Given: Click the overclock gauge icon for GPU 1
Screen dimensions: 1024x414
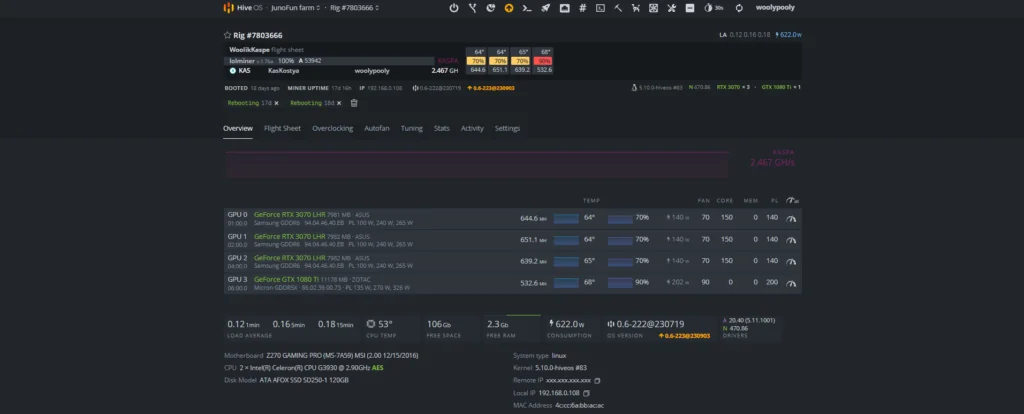Looking at the screenshot, I should pos(792,240).
